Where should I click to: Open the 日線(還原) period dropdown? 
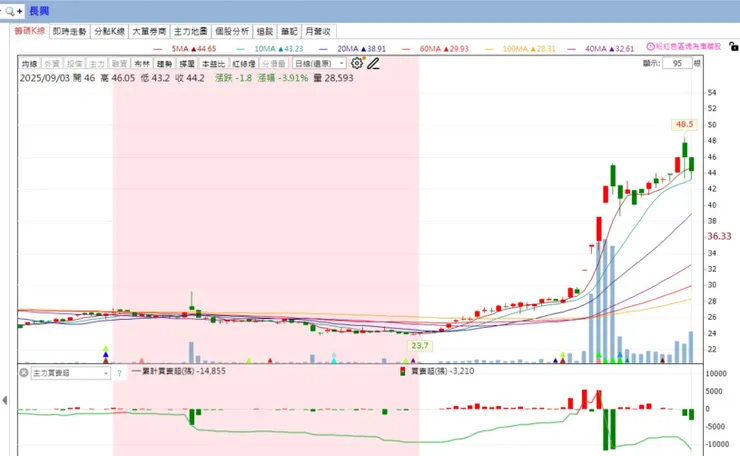pyautogui.click(x=319, y=63)
